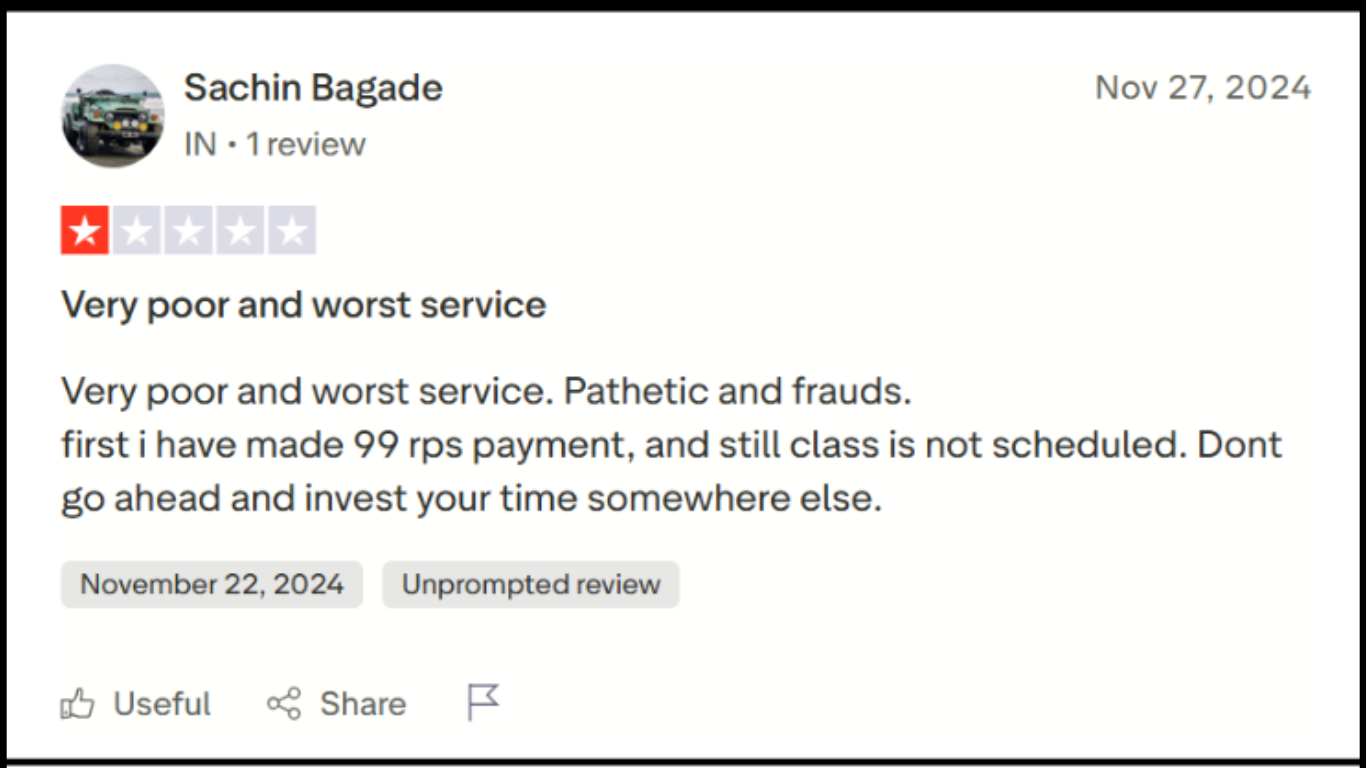Viewport: 1366px width, 768px height.
Task: Select the Unprompted review tag
Action: tap(530, 584)
